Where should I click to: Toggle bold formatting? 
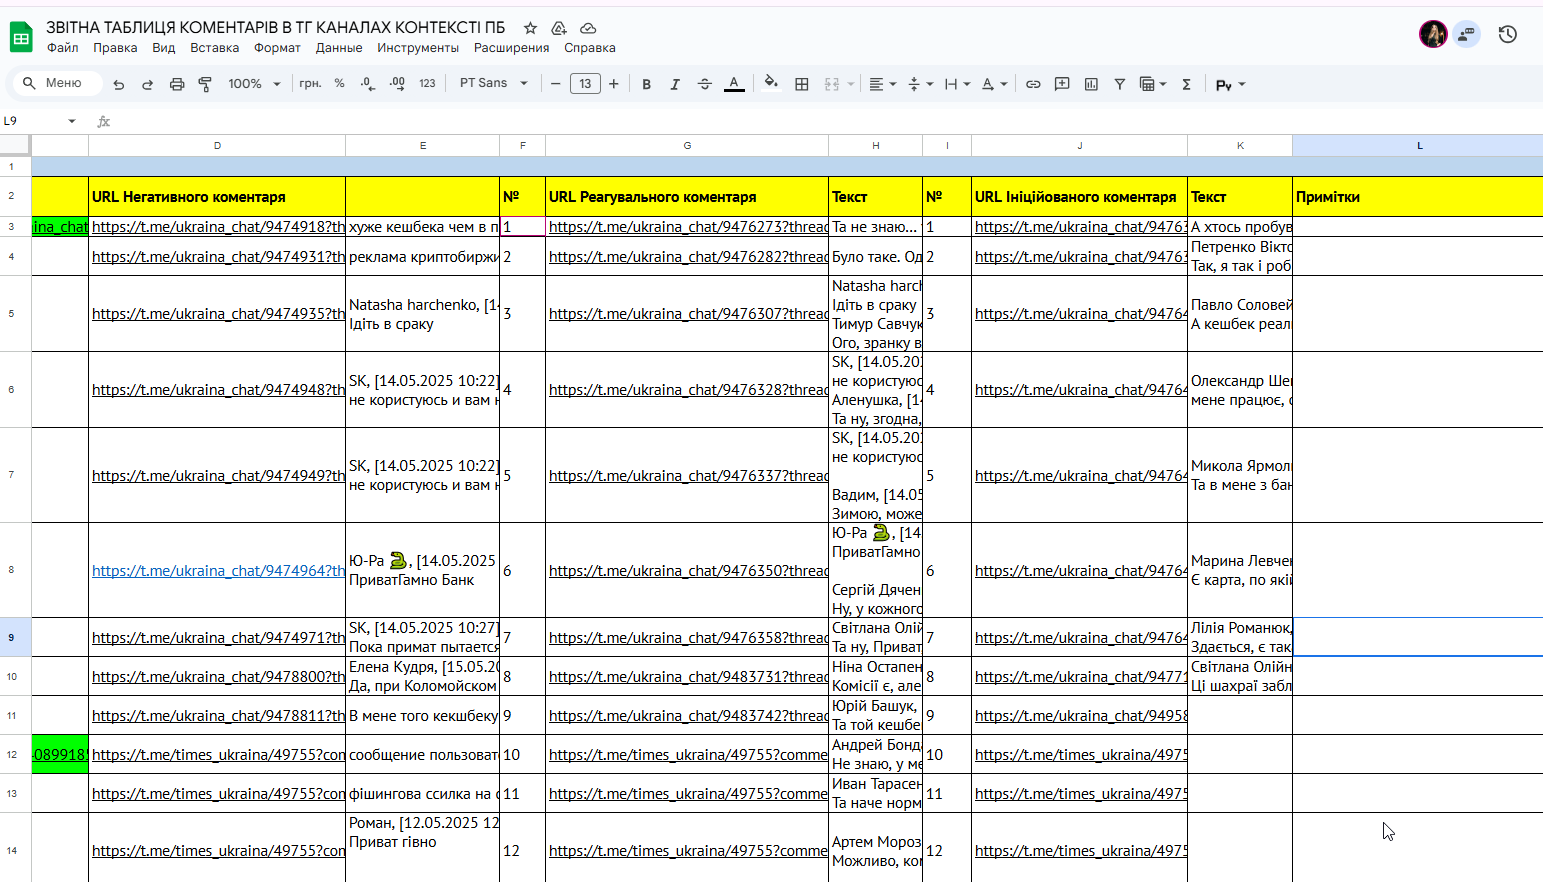(647, 84)
